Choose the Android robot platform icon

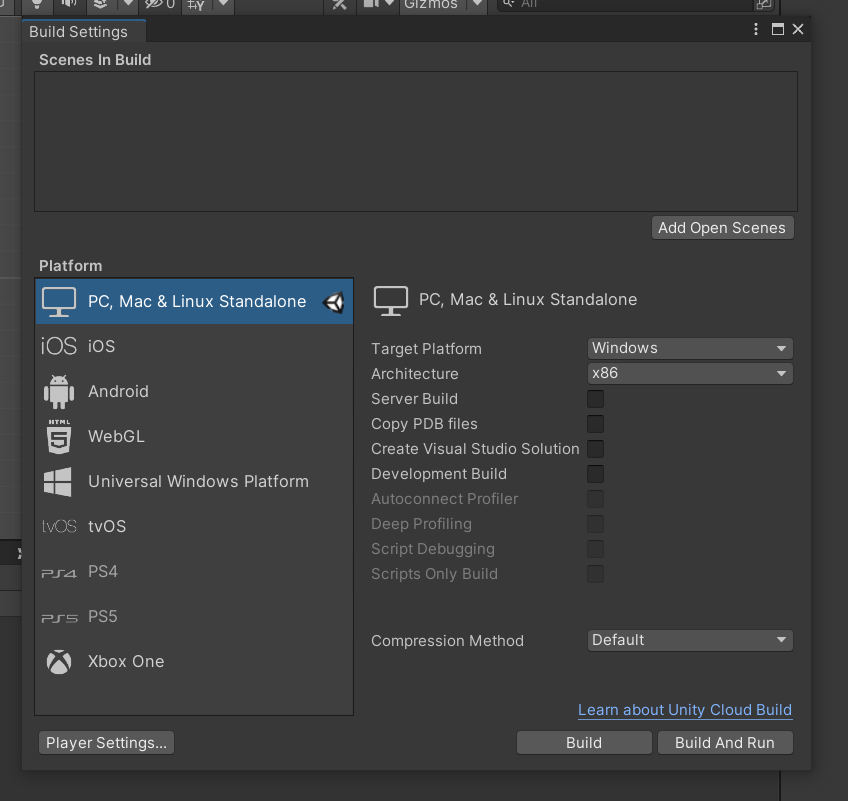coord(59,392)
